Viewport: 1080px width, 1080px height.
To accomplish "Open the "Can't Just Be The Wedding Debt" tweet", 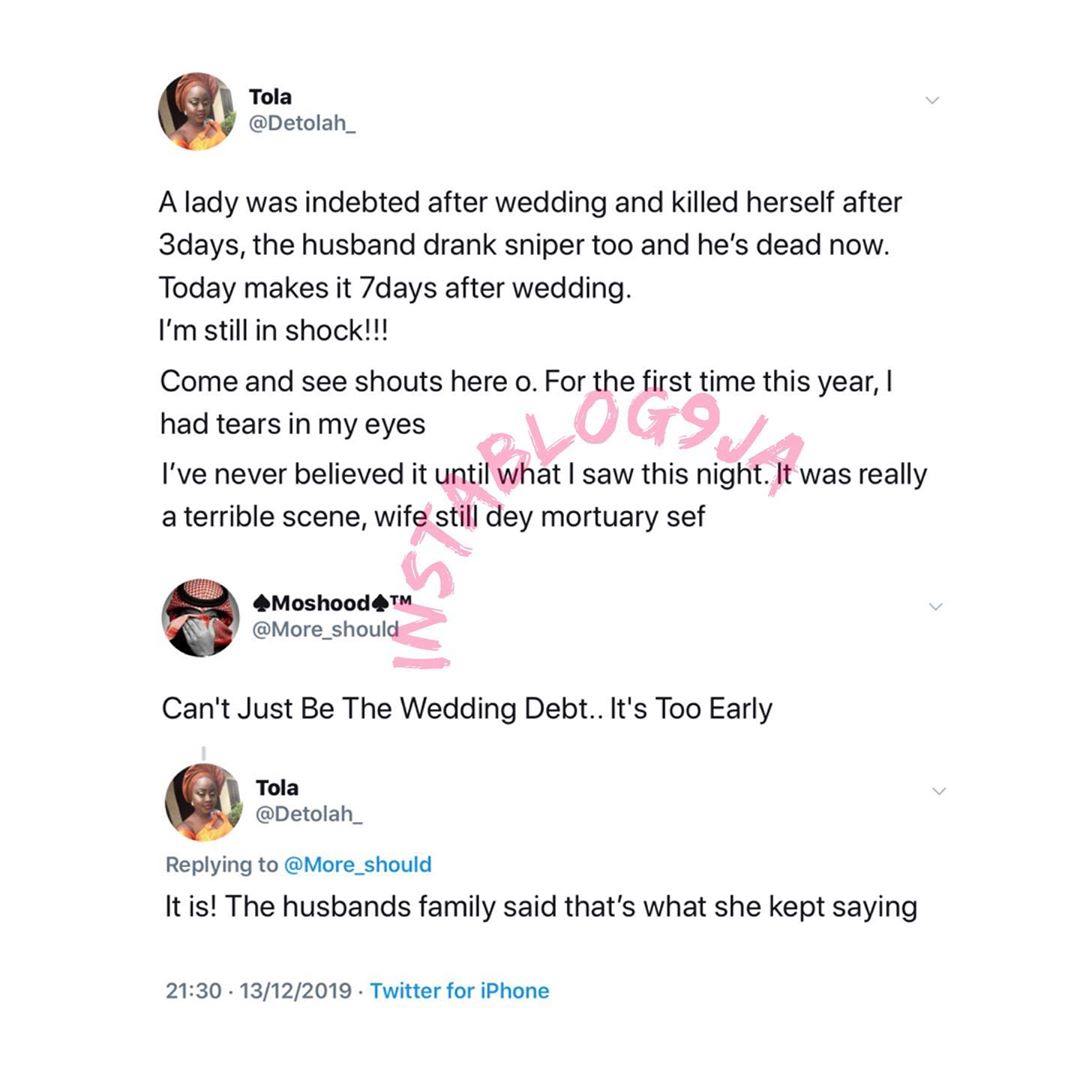I will click(x=467, y=709).
